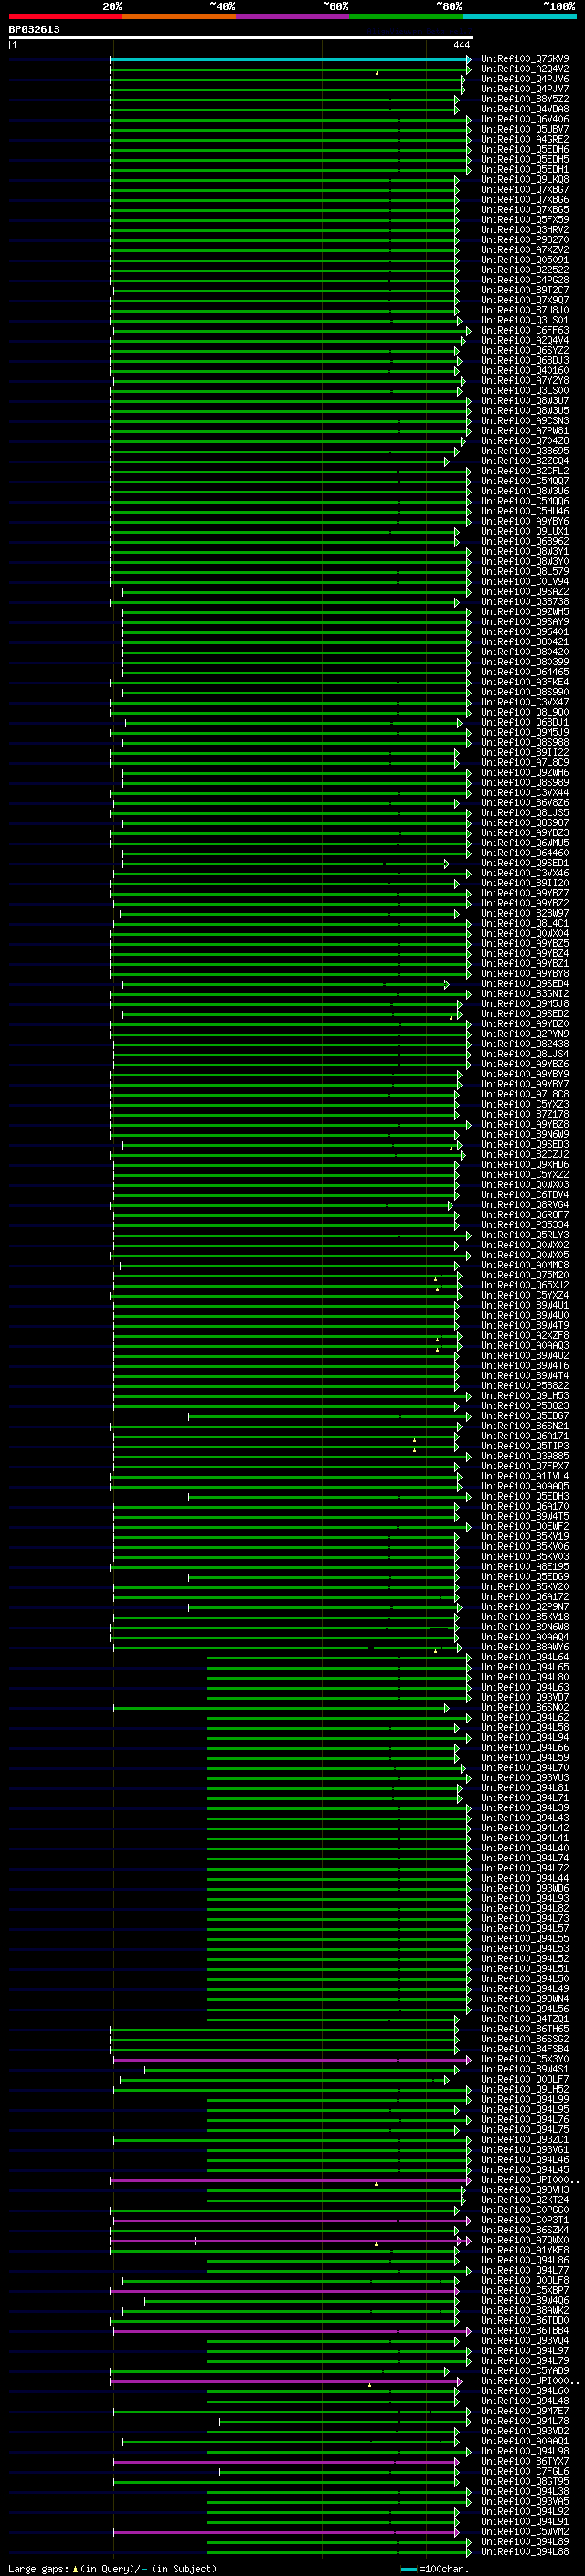The image size is (585, 2576).
Task: Open UniRef100_Q38695 entry
Action: [x=525, y=451]
